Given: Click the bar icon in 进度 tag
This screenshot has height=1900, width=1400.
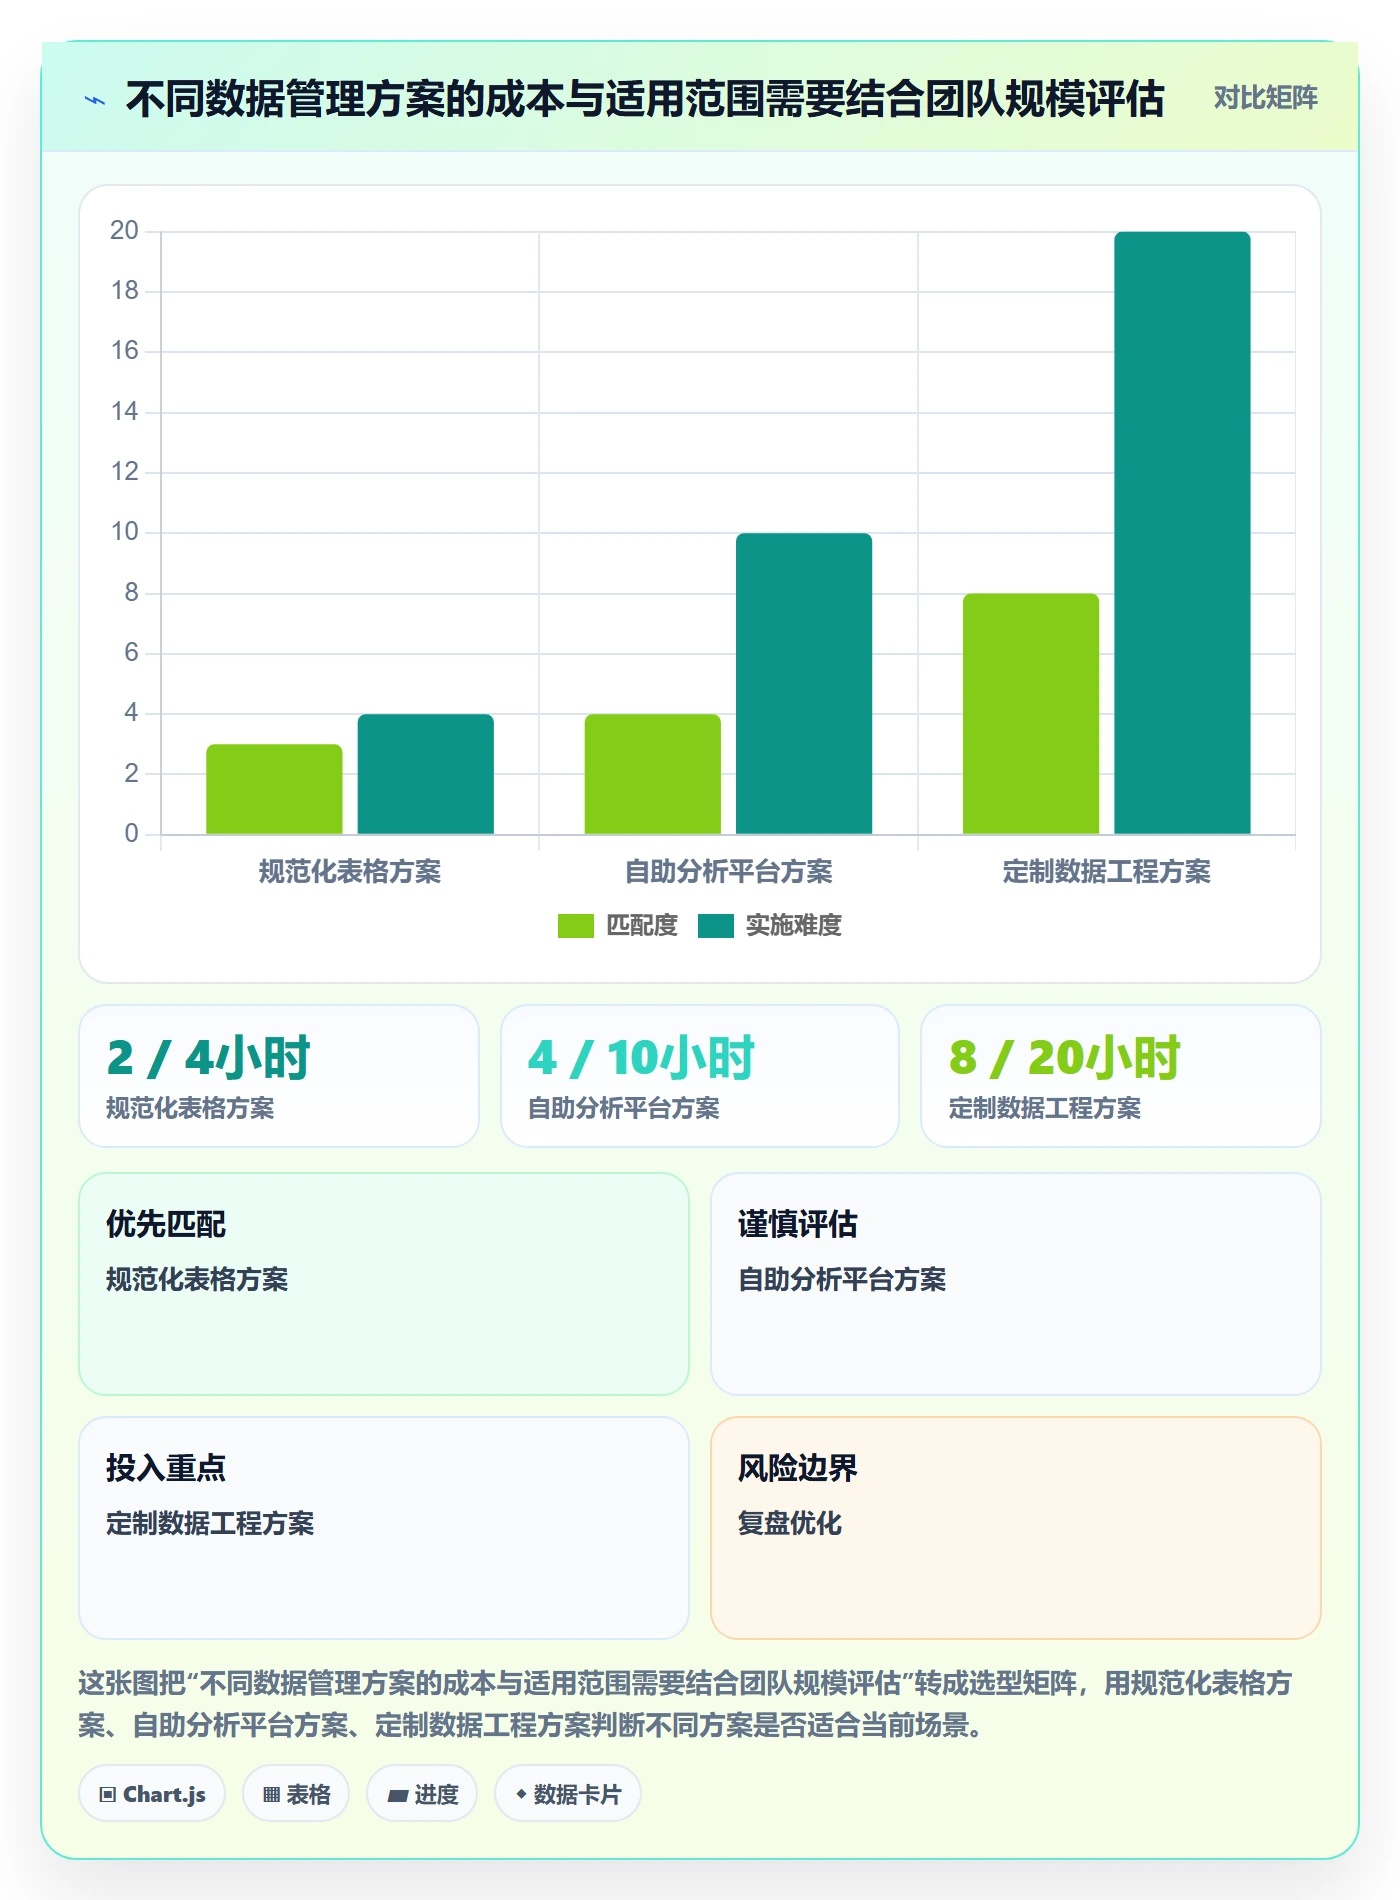Looking at the screenshot, I should 398,1796.
